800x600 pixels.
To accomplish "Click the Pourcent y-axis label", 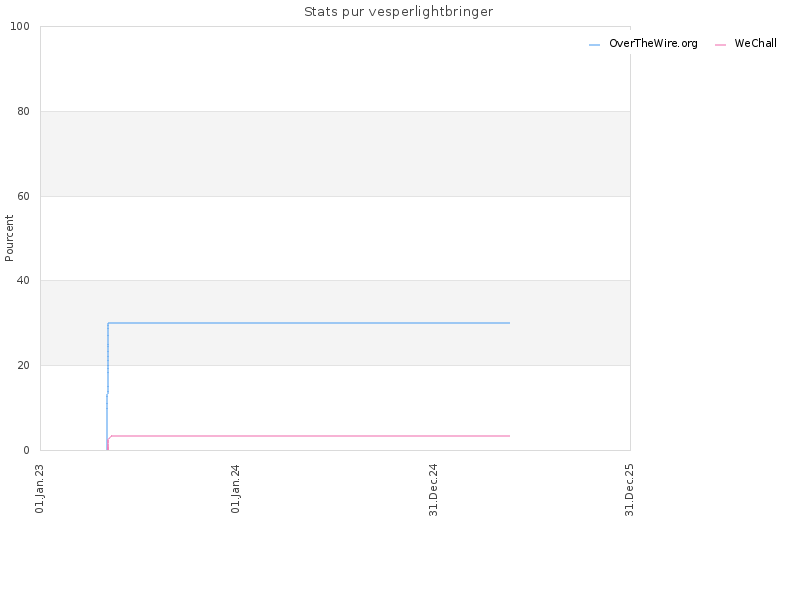I will pos(9,238).
